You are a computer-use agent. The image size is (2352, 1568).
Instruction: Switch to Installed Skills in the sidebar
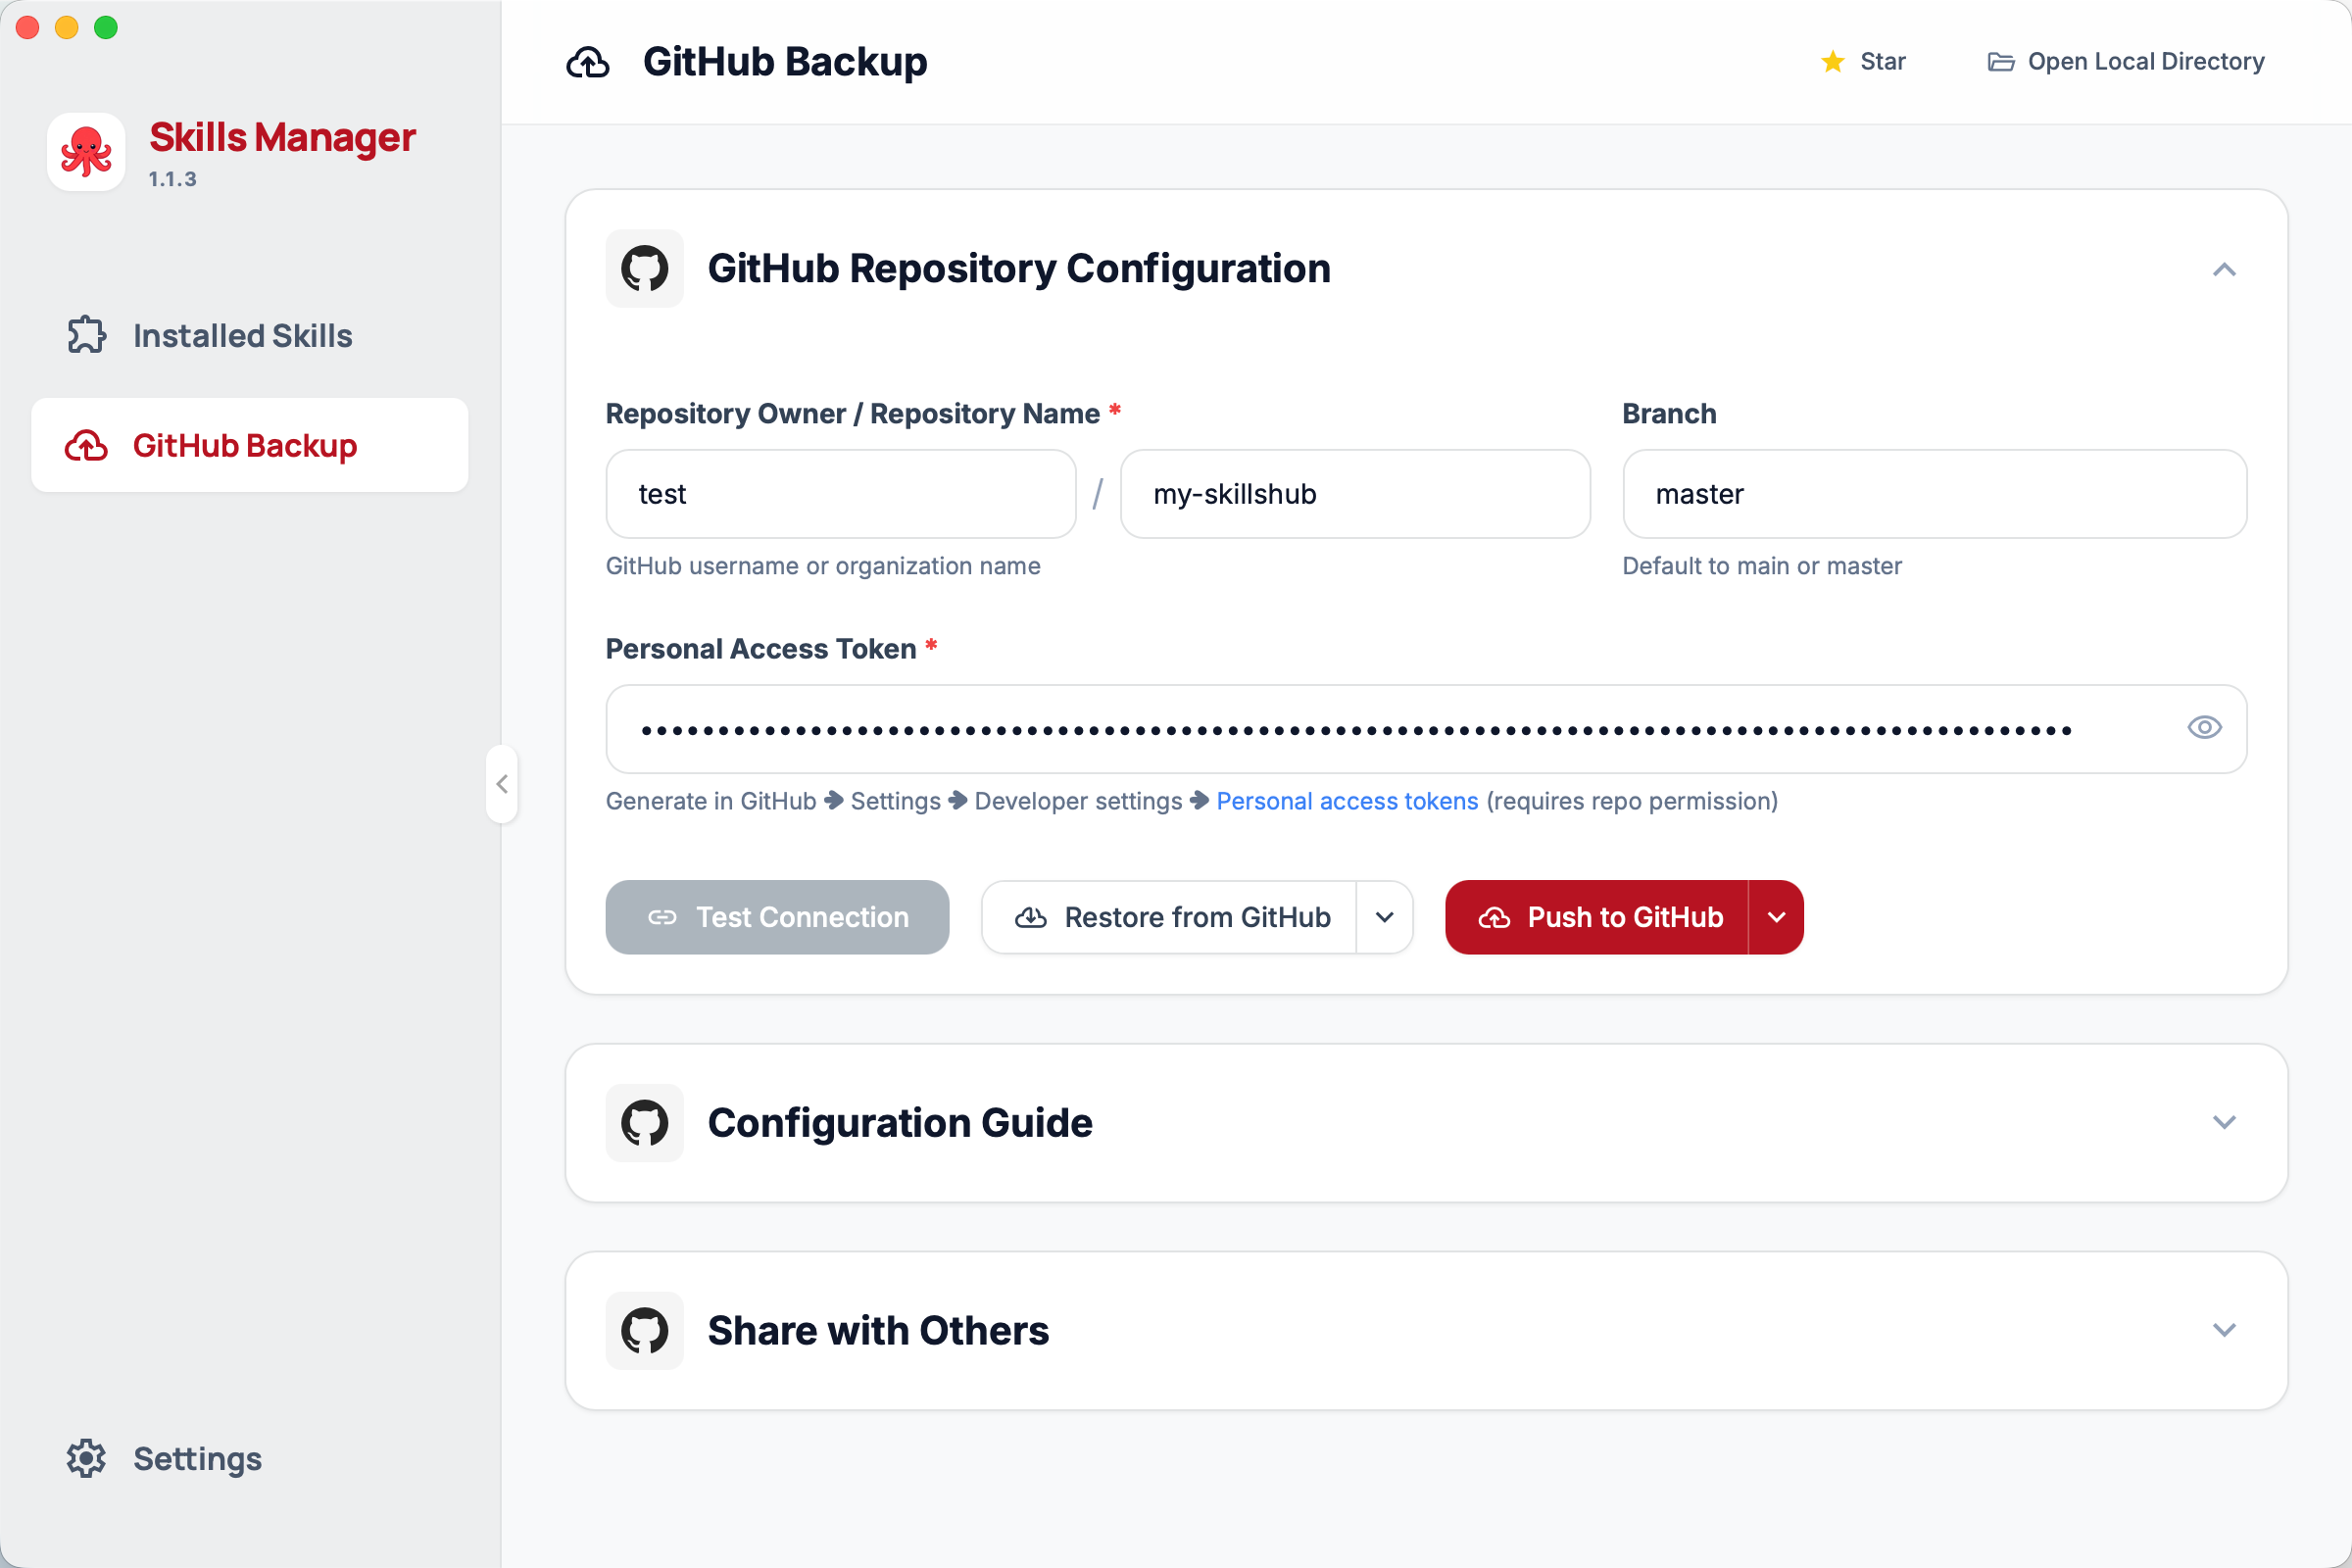pos(242,335)
